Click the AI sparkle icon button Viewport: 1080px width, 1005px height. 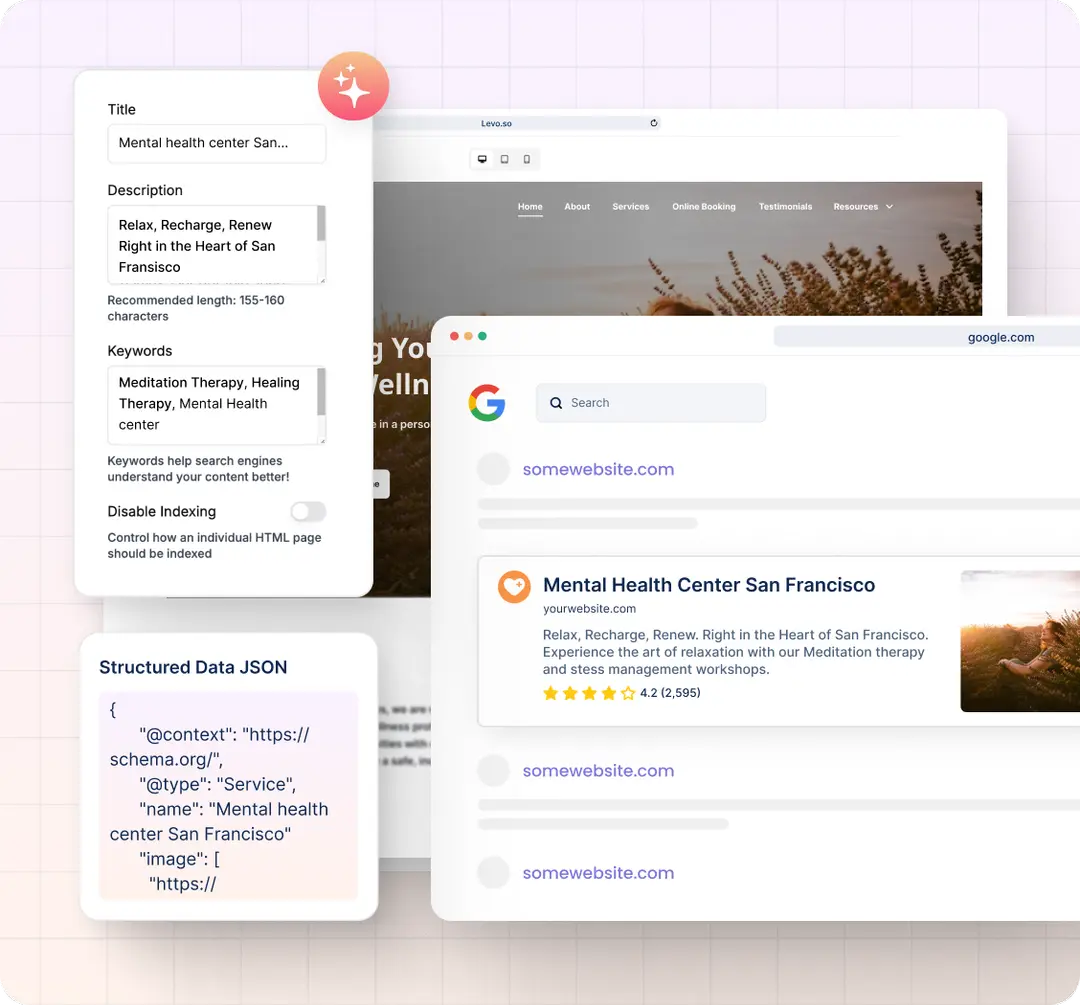pos(353,86)
